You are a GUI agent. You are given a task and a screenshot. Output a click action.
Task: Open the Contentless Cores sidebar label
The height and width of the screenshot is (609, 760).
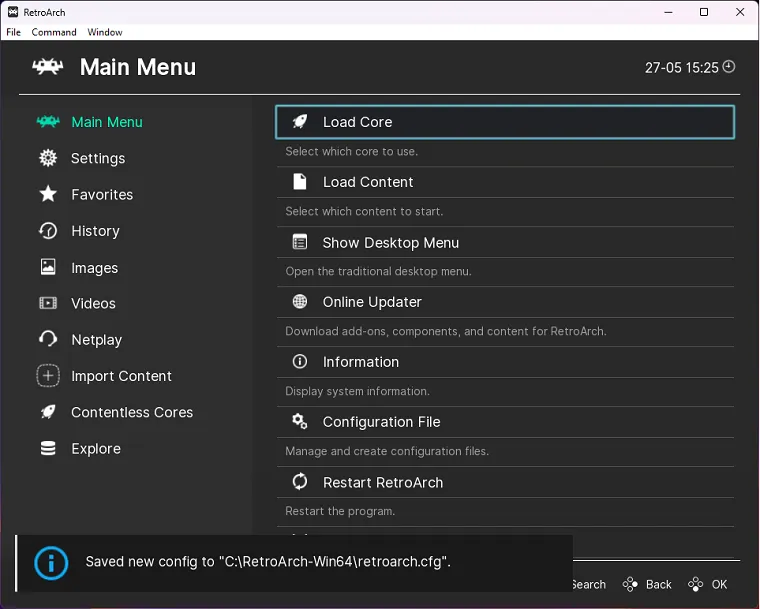click(x=132, y=412)
